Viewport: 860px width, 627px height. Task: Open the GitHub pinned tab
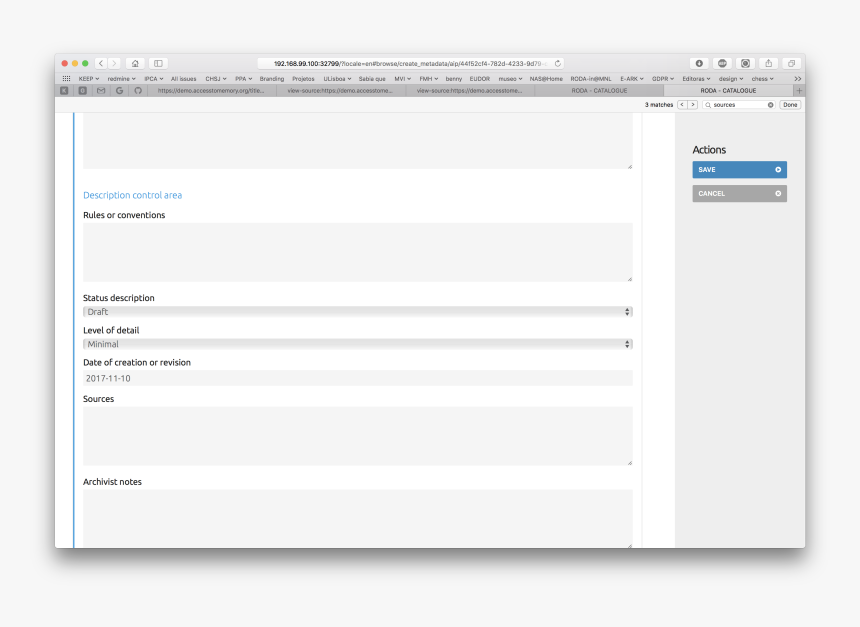tap(138, 90)
